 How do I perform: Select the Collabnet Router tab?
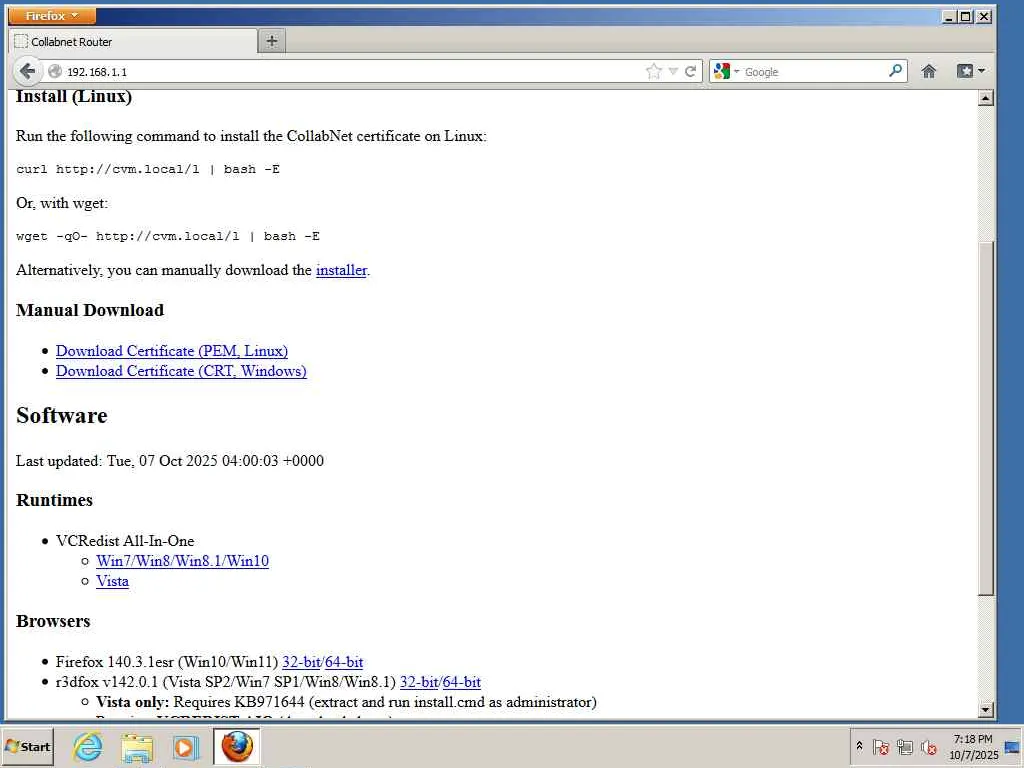coord(133,42)
